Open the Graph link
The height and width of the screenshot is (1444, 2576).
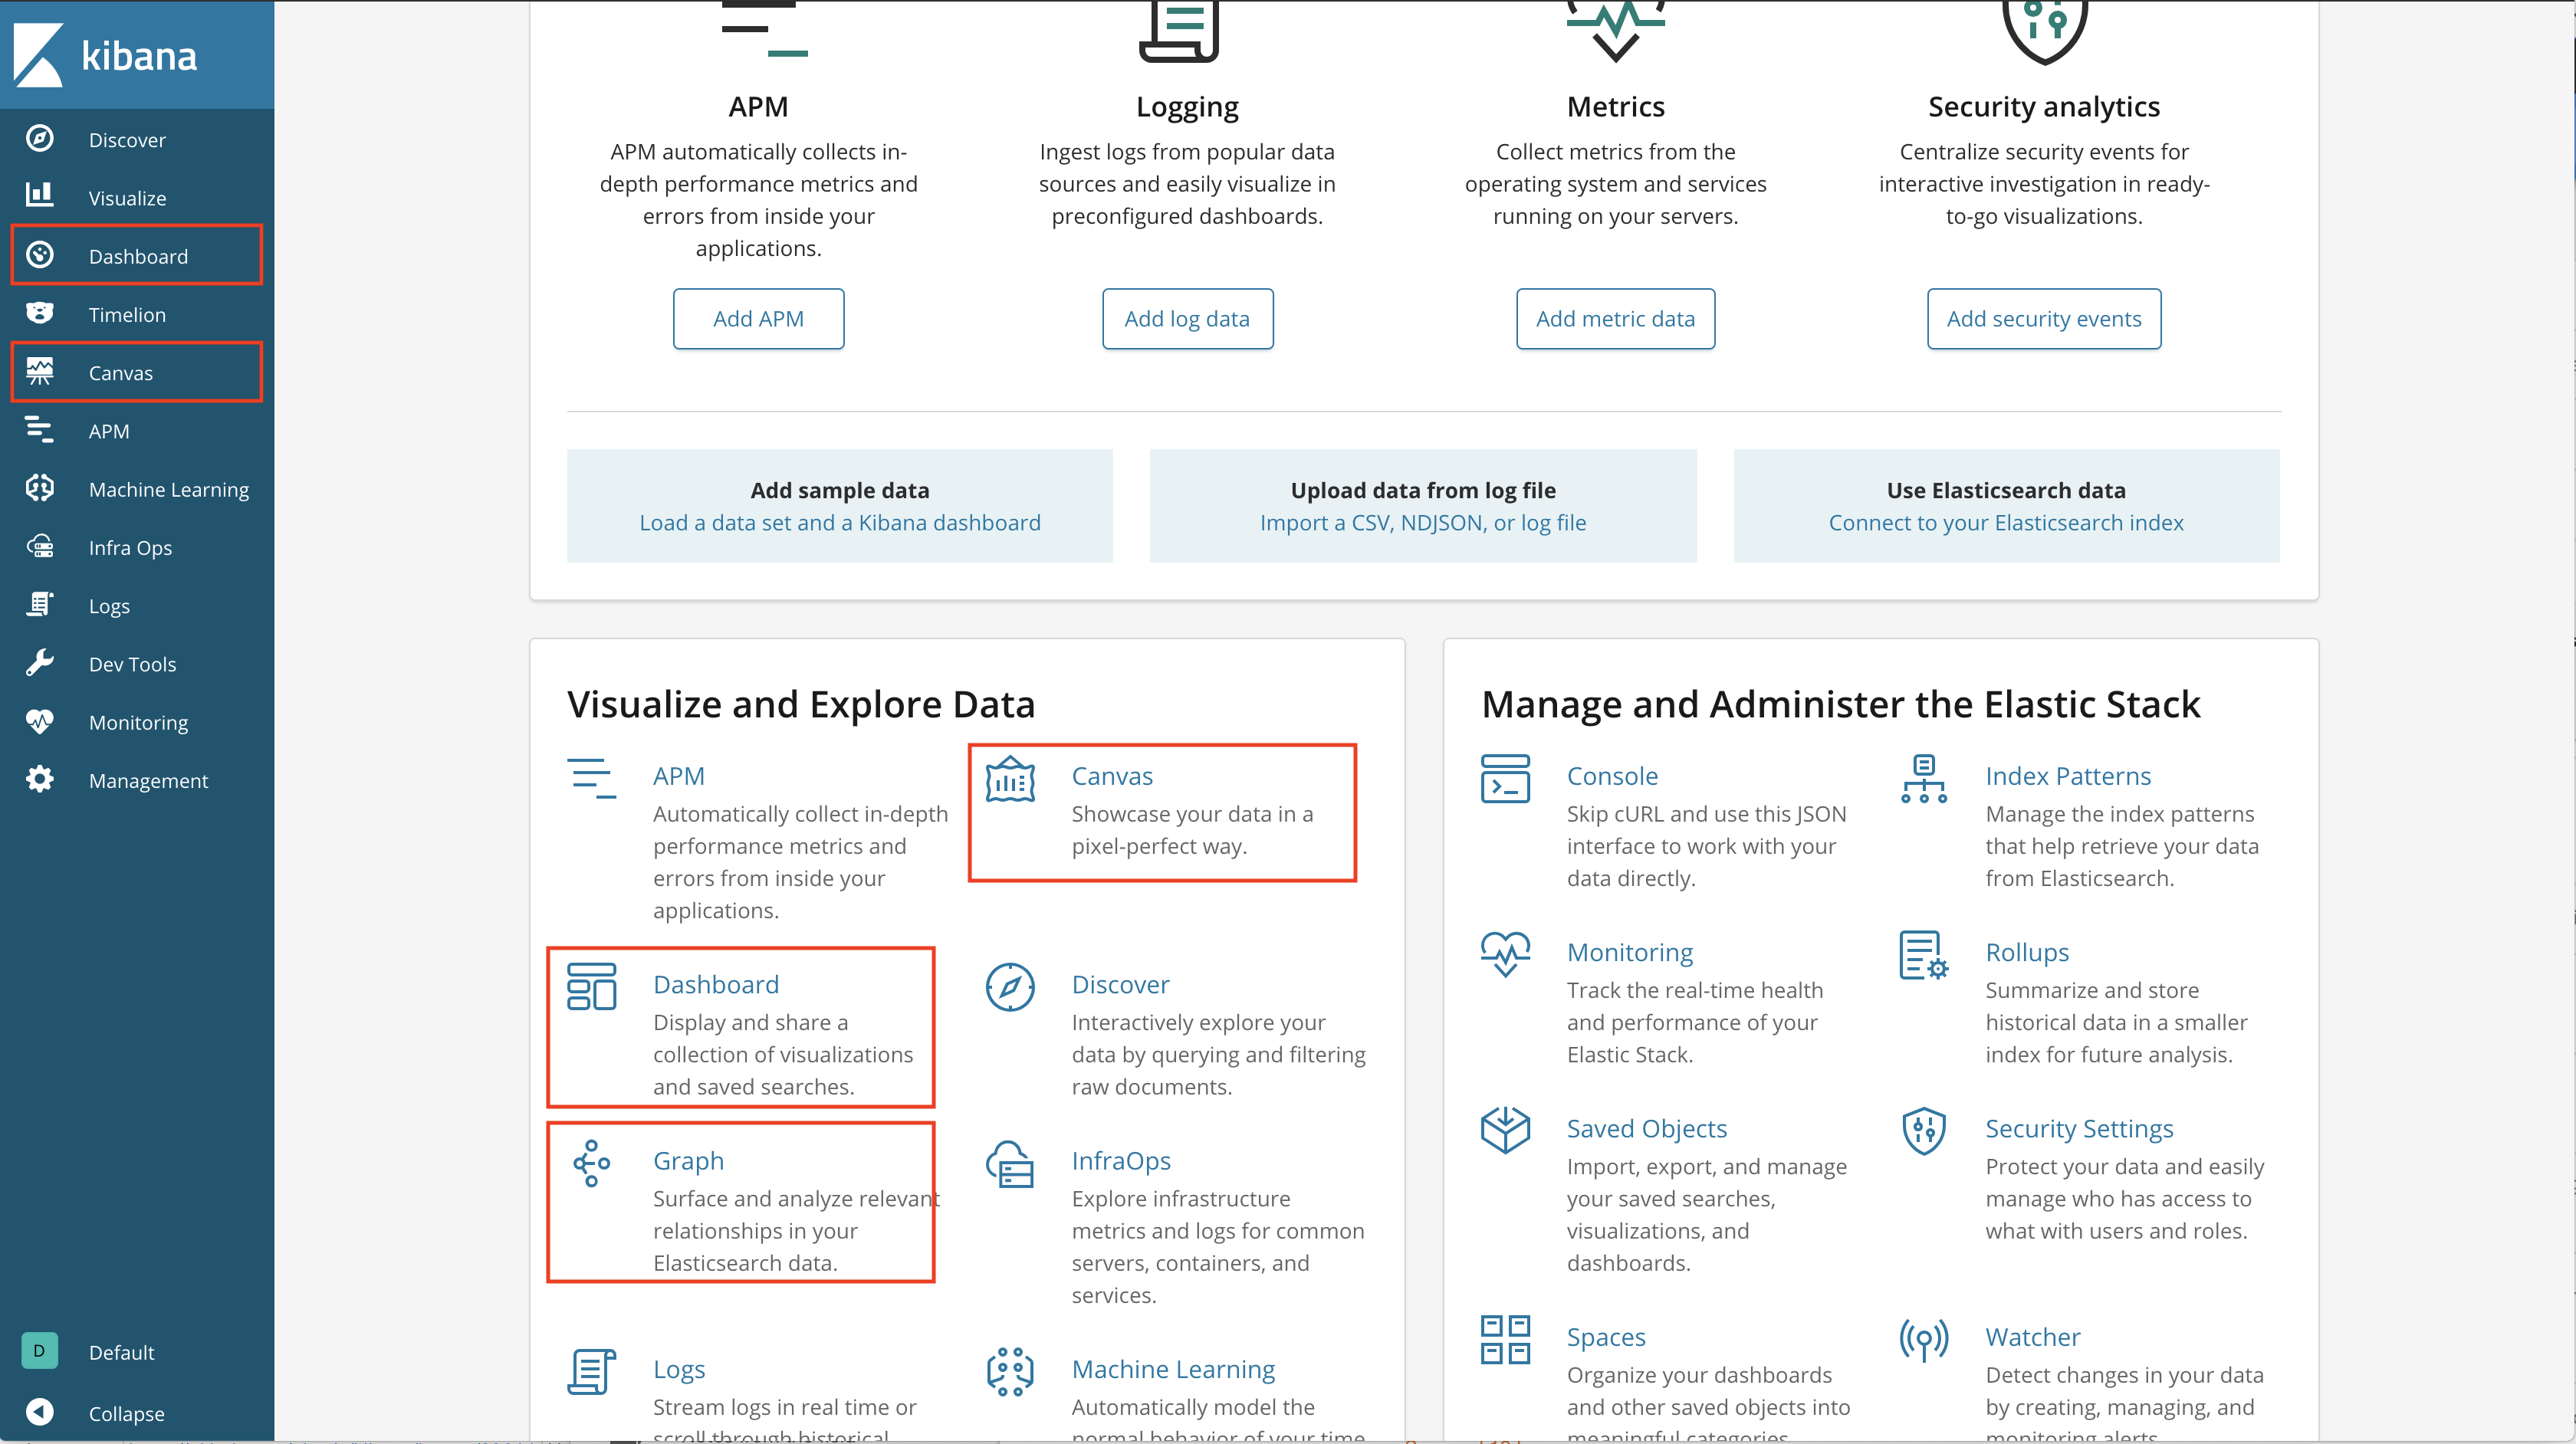[x=688, y=1161]
